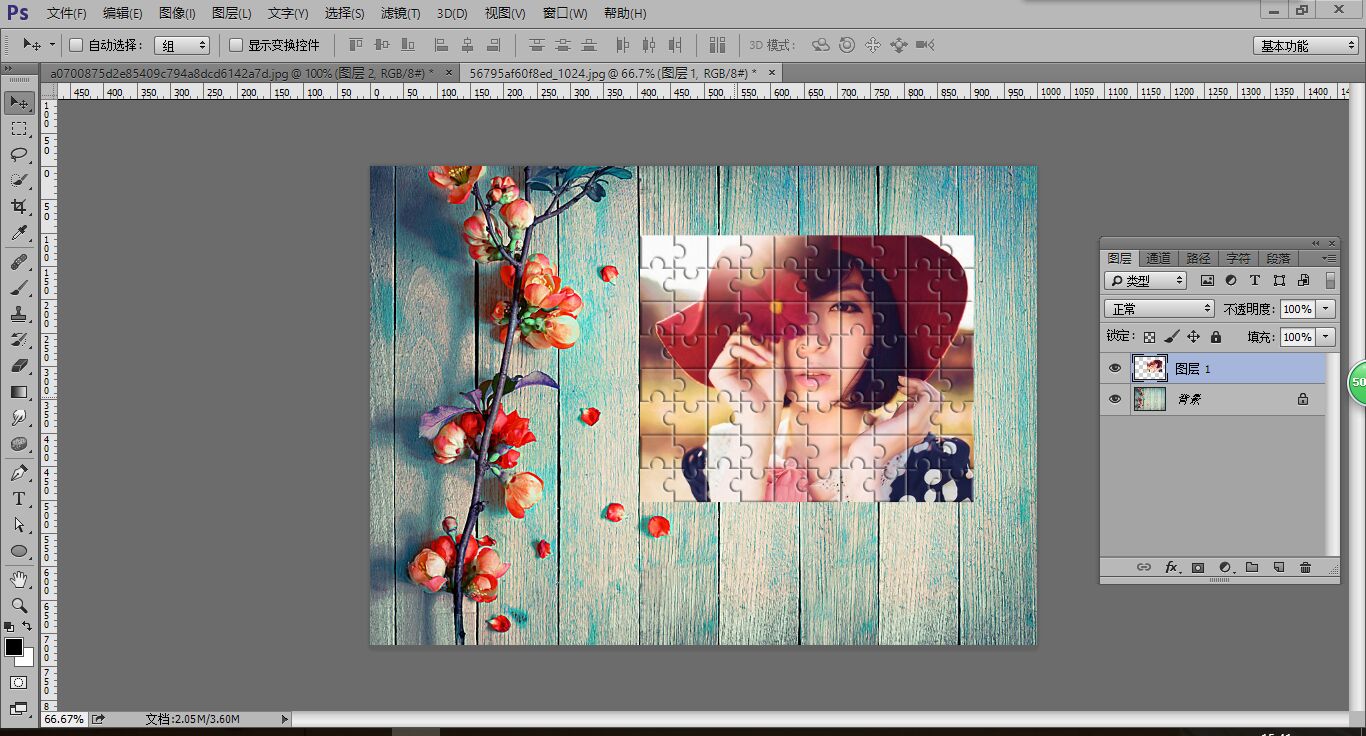Select the Pen tool
The width and height of the screenshot is (1366, 736).
pos(19,472)
